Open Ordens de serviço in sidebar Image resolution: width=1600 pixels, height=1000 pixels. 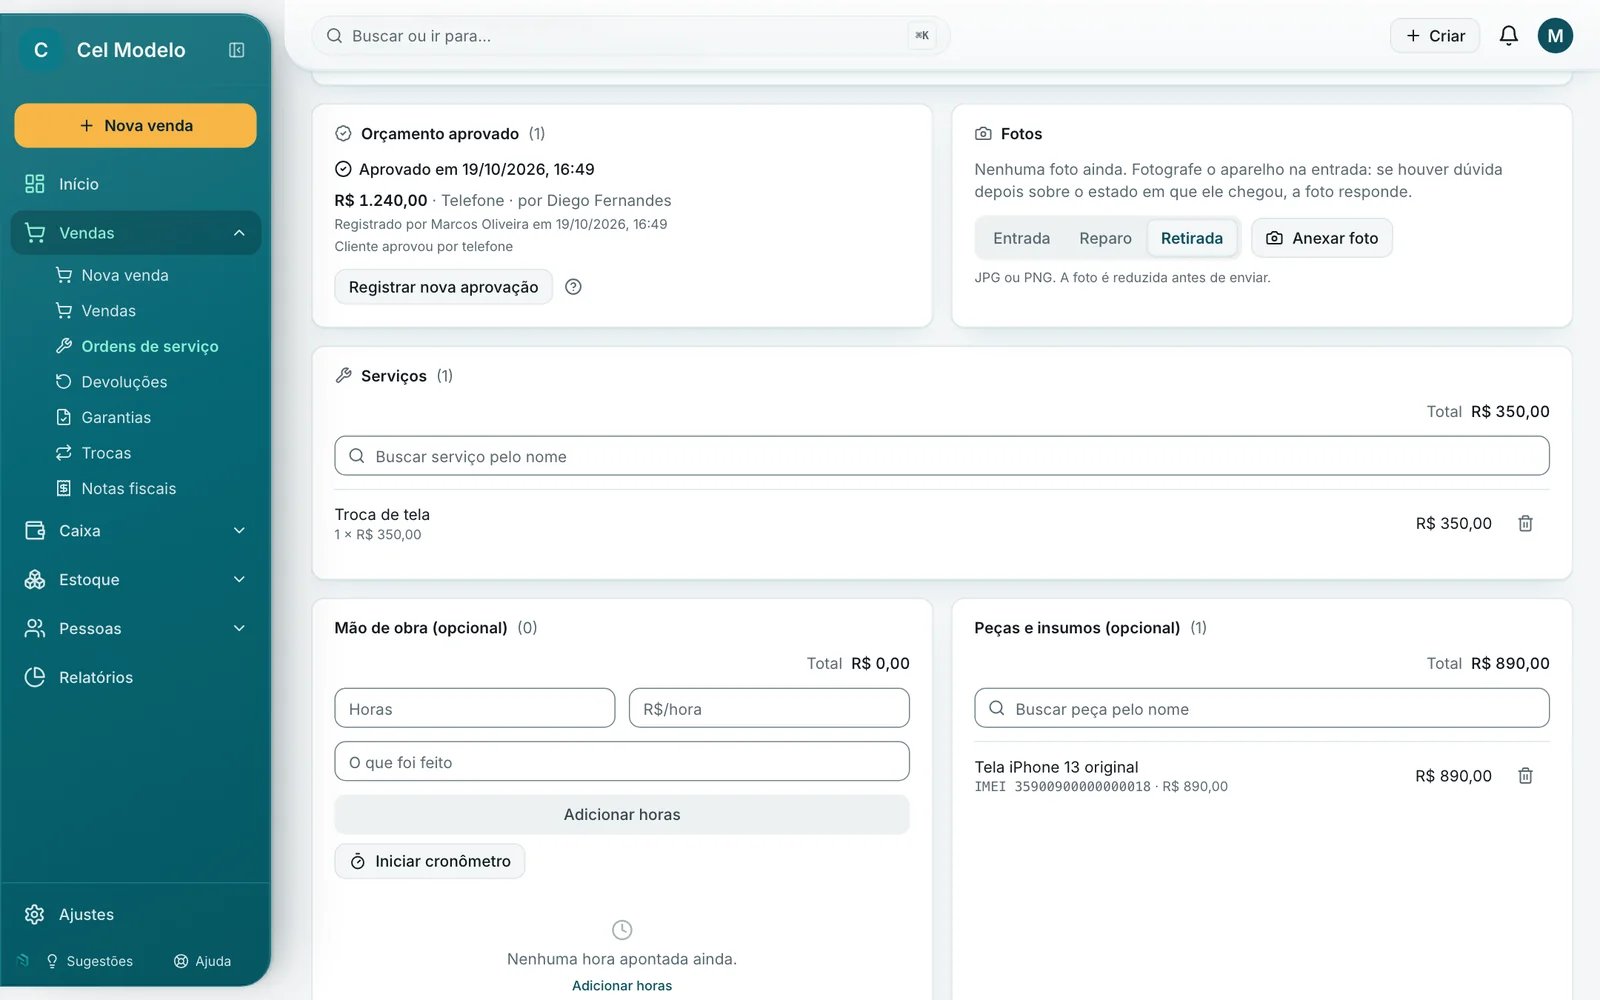pos(150,346)
